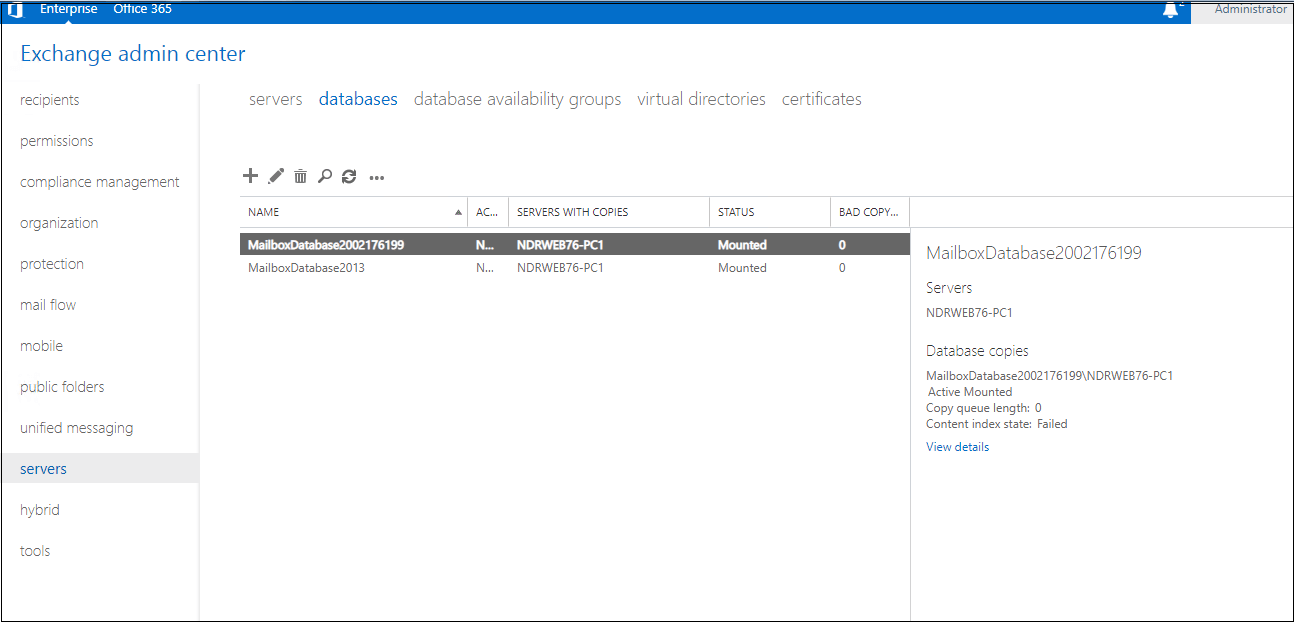The image size is (1294, 622).
Task: Open the more options ellipsis menu
Action: [x=377, y=178]
